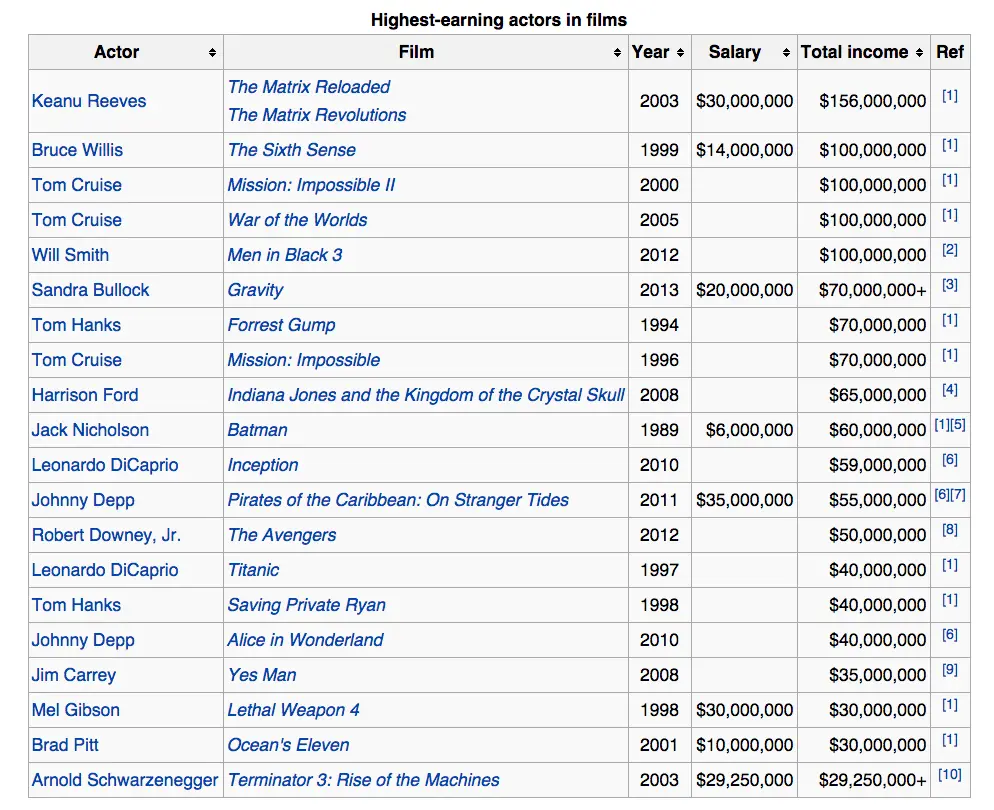
Task: Open Keanu Reeves actor link
Action: click(89, 101)
